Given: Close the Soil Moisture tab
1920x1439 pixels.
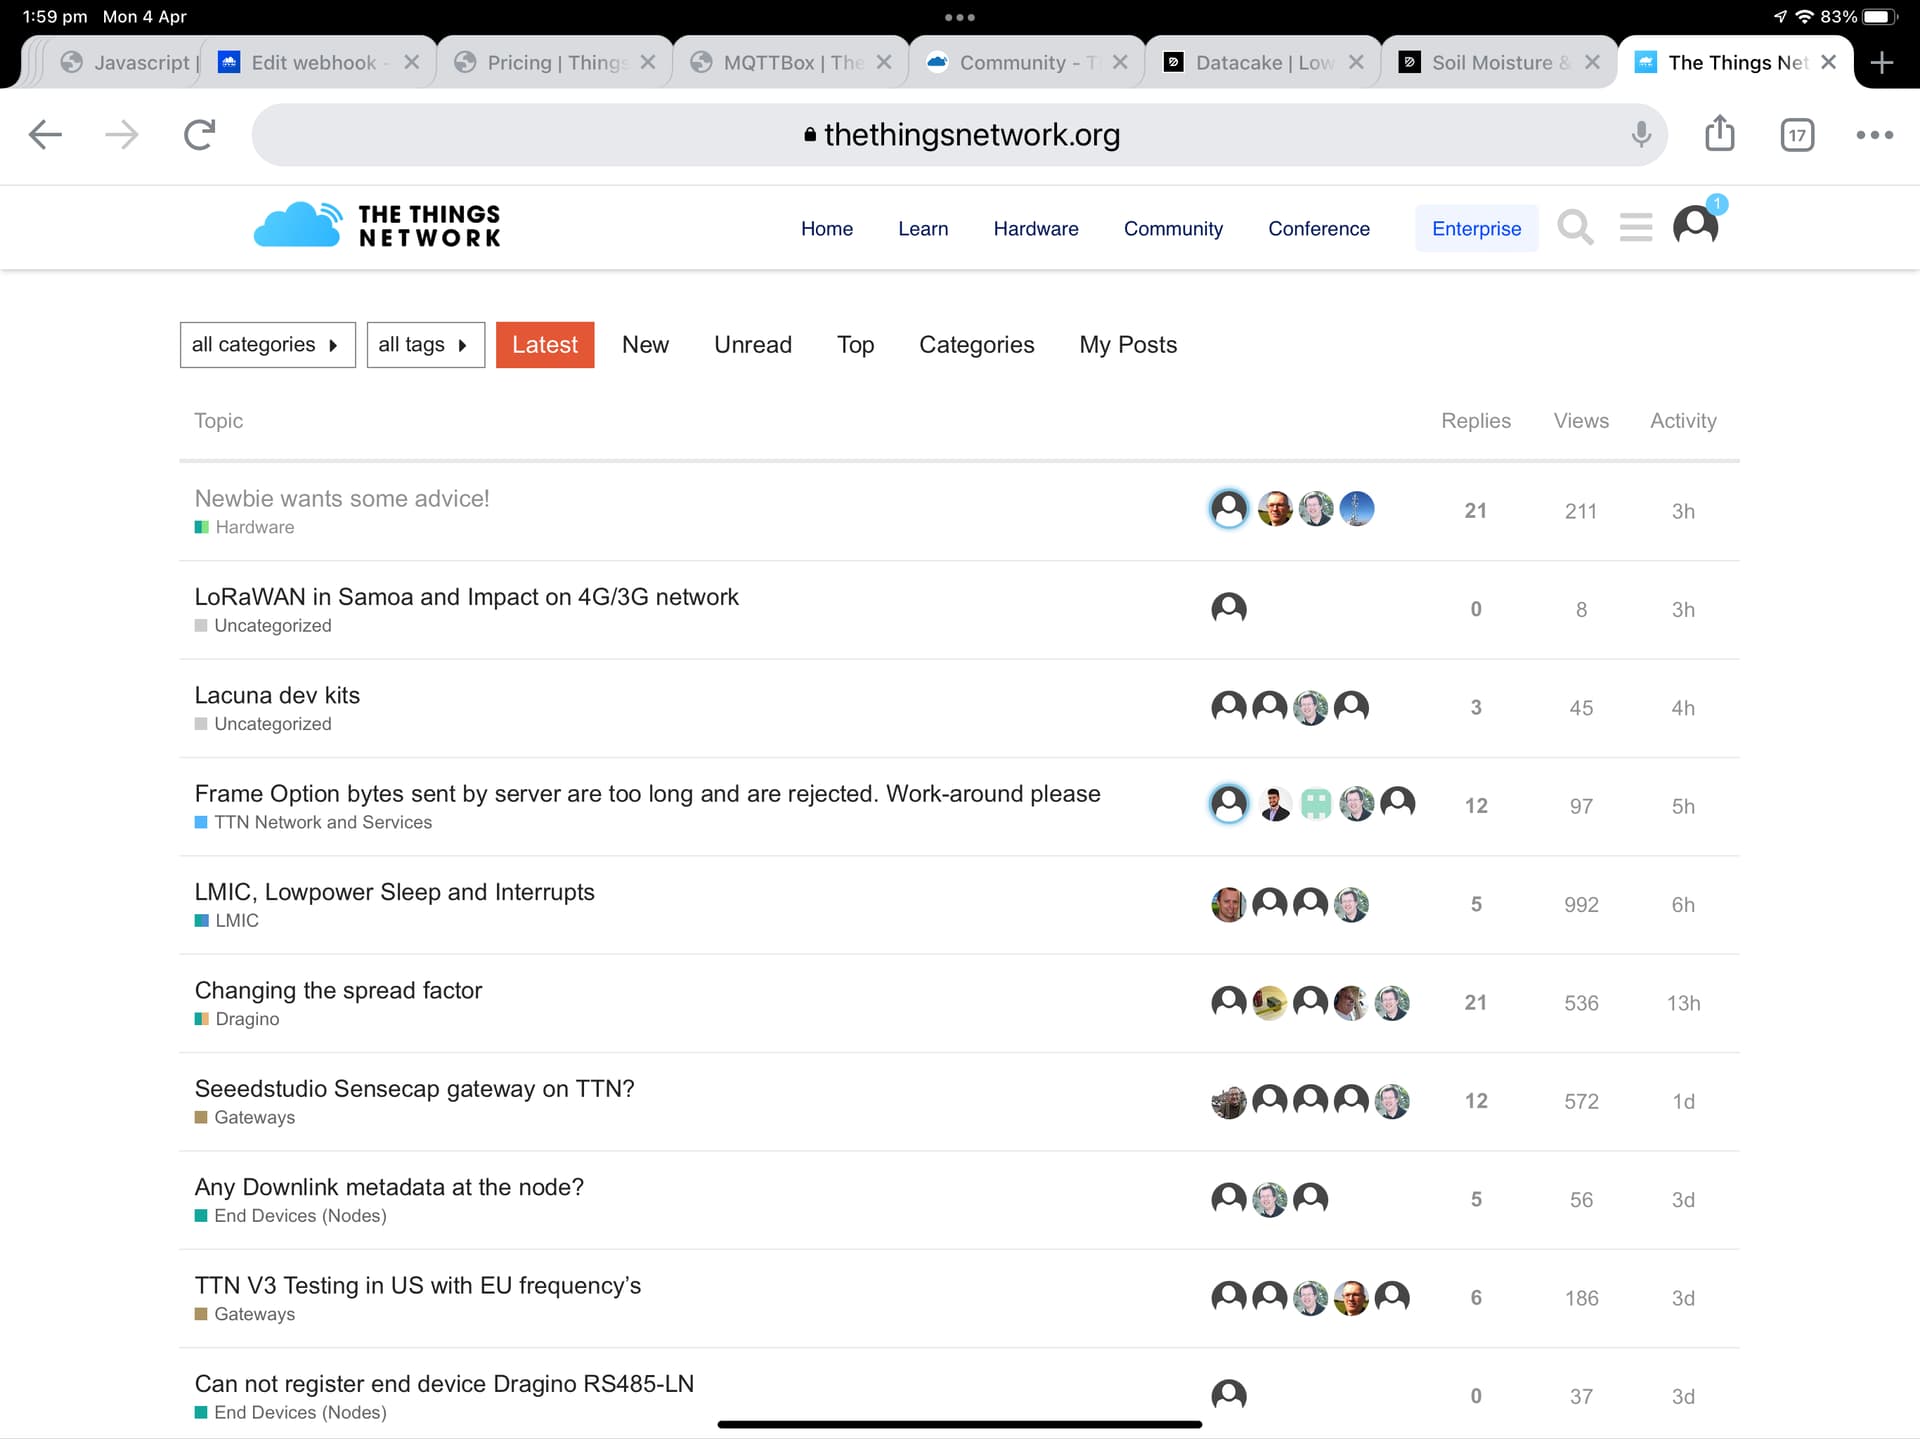Looking at the screenshot, I should point(1593,62).
